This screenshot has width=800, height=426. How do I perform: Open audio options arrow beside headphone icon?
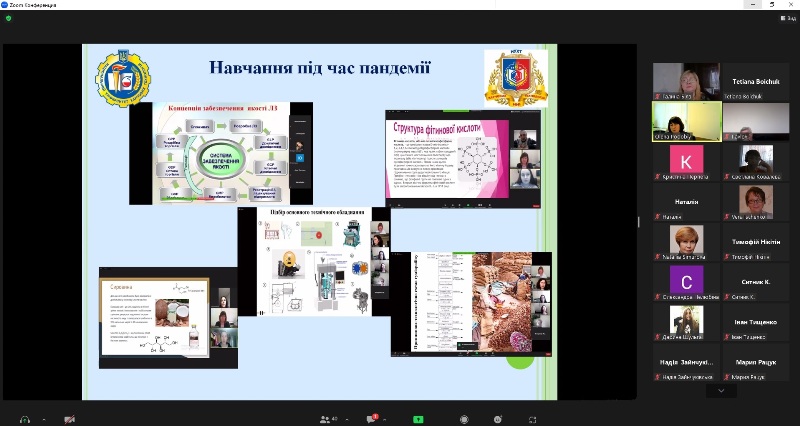coord(44,419)
